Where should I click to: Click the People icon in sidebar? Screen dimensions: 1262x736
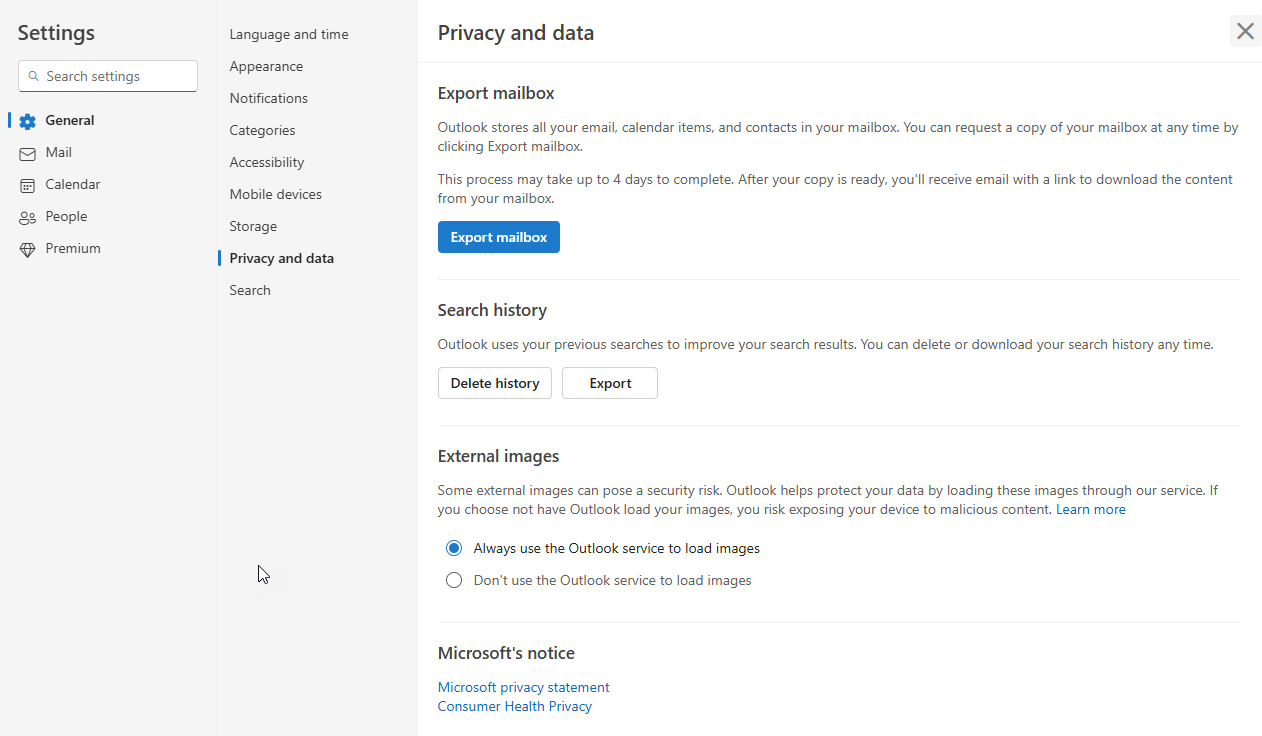coord(27,217)
